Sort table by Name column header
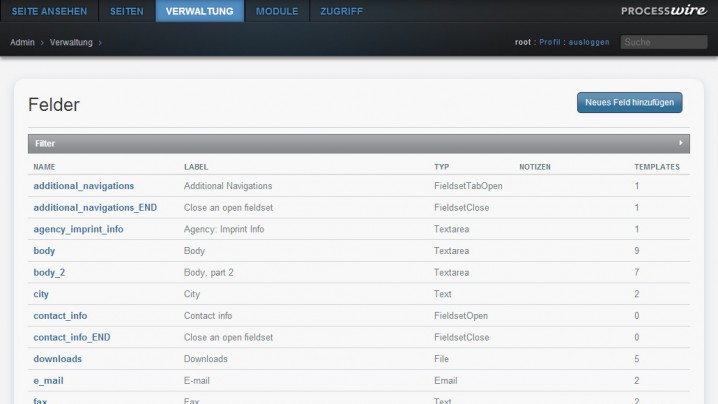Viewport: 718px width, 404px height. [44, 166]
